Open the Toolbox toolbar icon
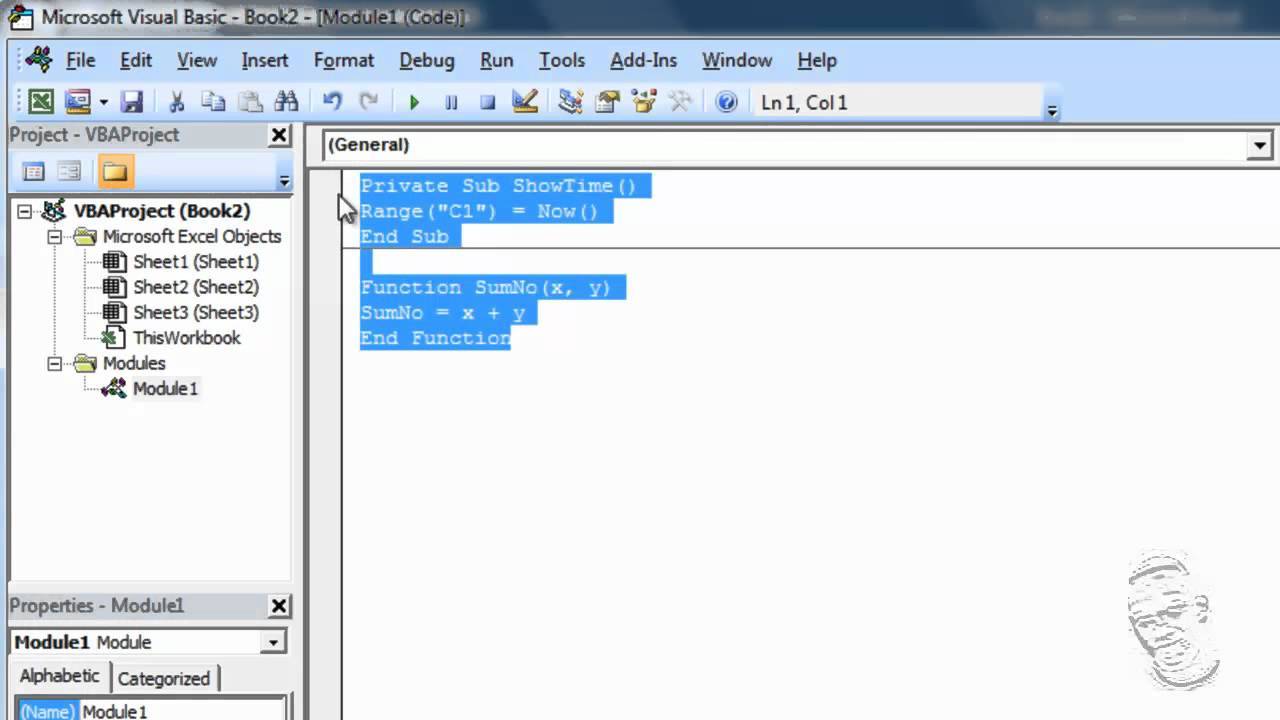 (x=680, y=101)
